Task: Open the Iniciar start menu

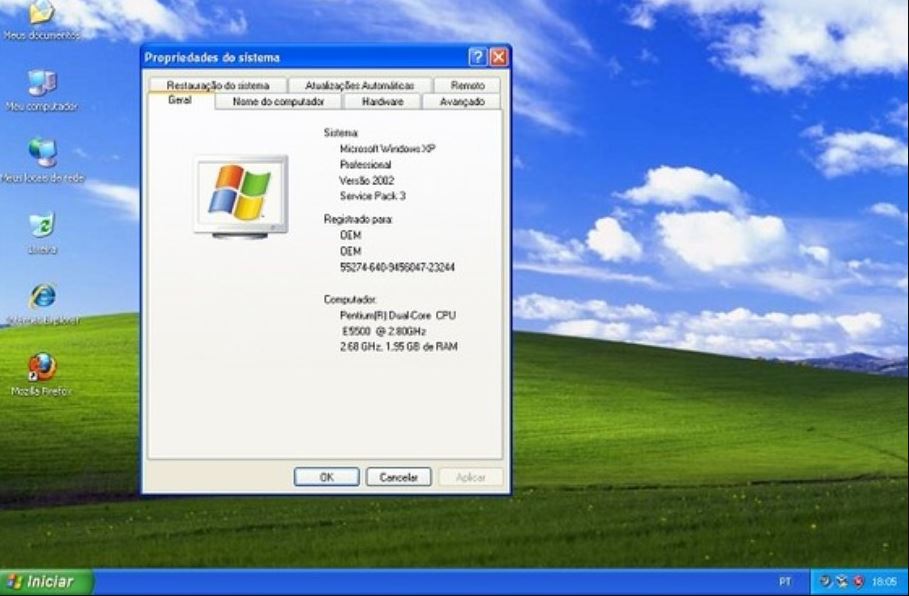Action: (x=46, y=582)
